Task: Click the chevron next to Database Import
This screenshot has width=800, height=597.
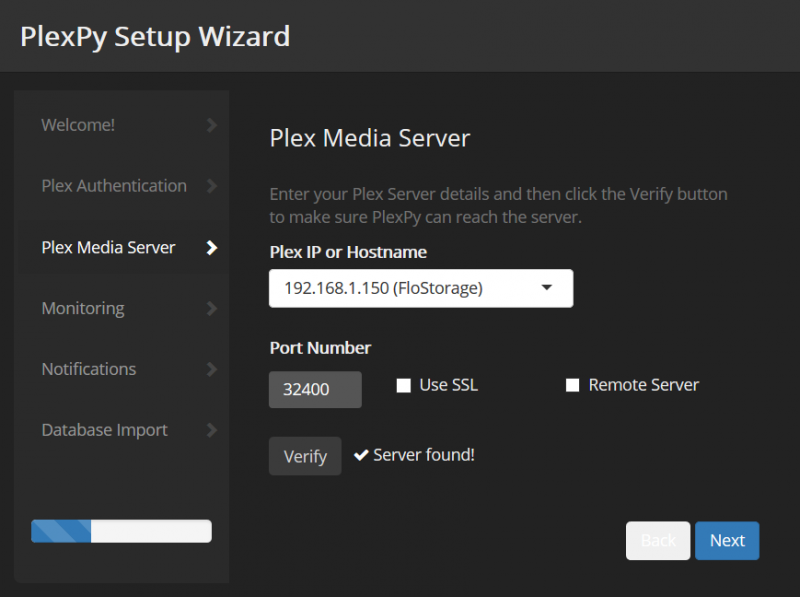Action: [x=210, y=430]
